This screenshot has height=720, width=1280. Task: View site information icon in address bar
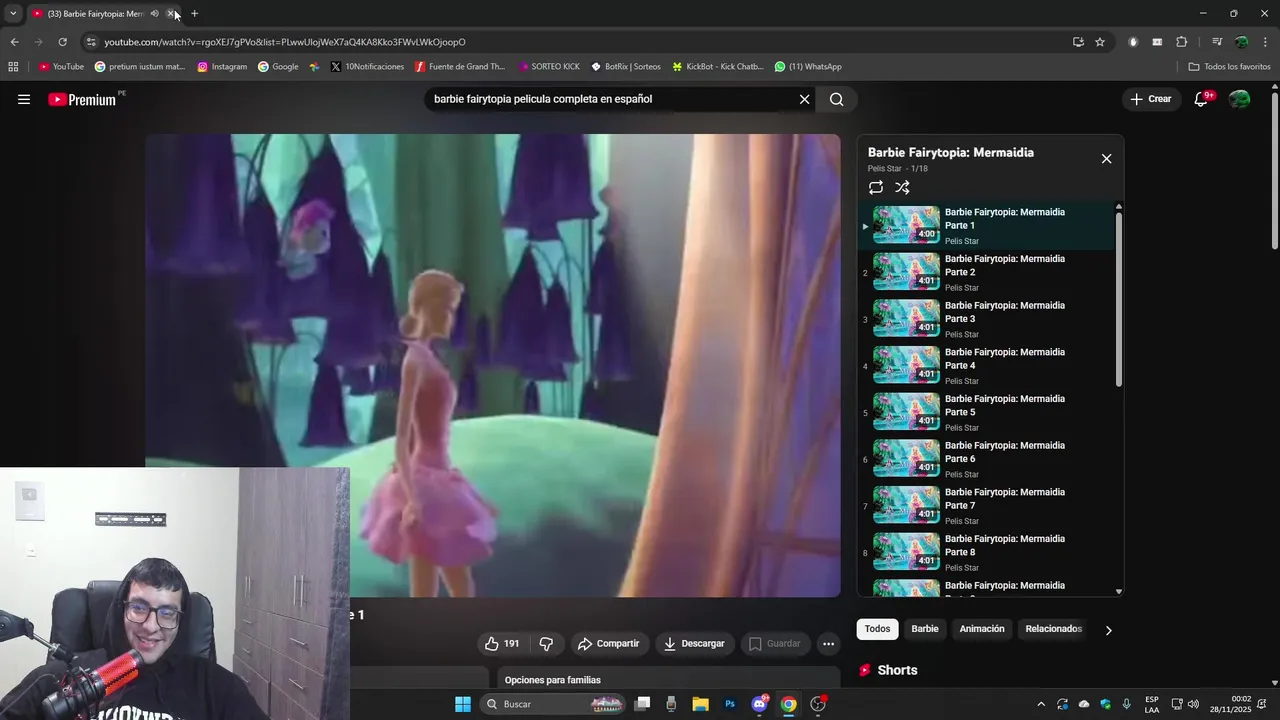click(x=91, y=42)
